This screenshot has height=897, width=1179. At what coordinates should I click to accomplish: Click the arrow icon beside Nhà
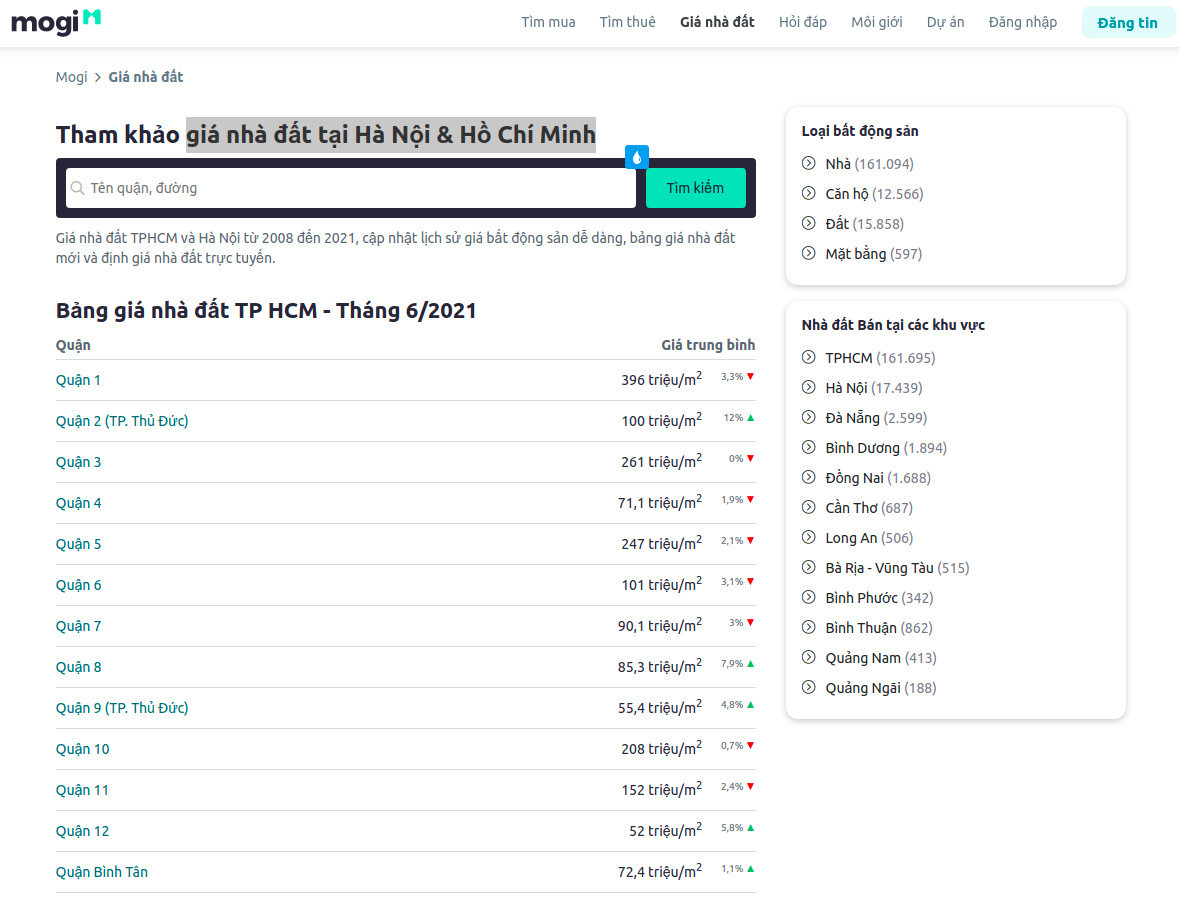click(x=808, y=163)
